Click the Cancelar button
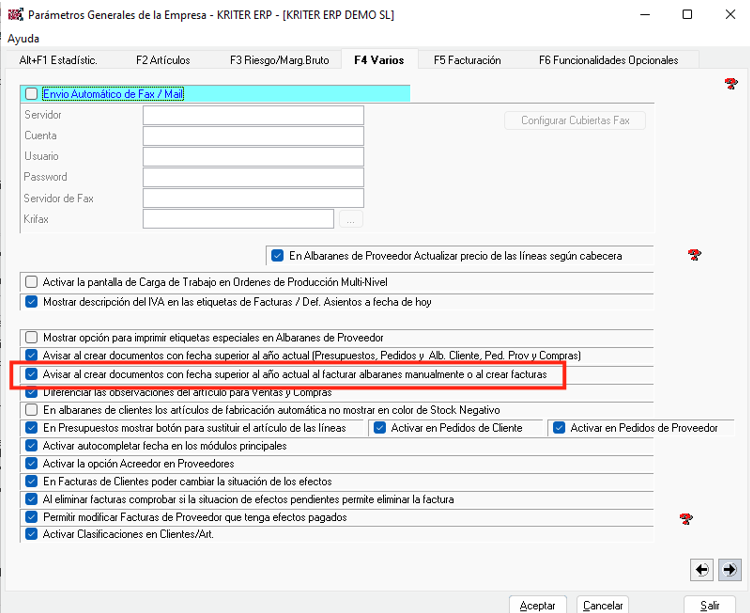 pyautogui.click(x=603, y=605)
